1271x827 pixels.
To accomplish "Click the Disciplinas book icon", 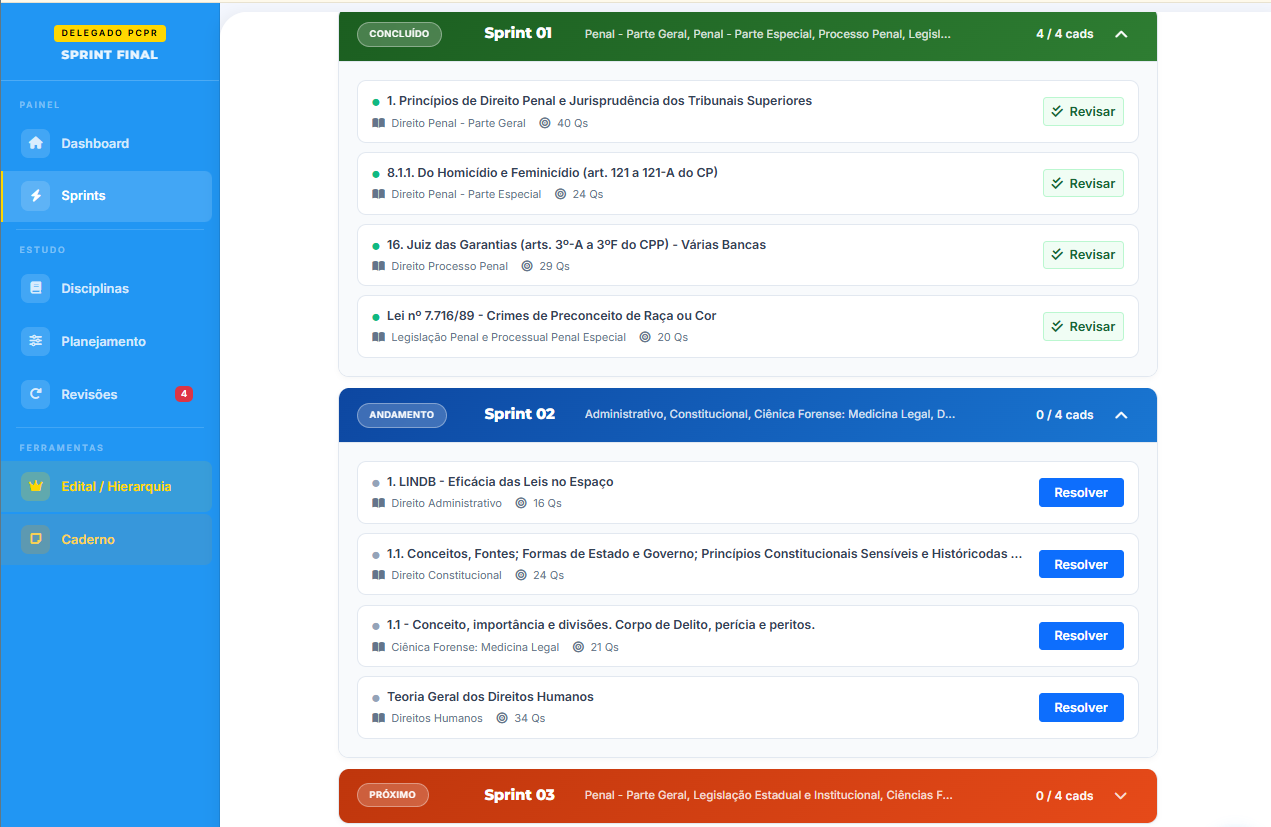I will pyautogui.click(x=36, y=288).
